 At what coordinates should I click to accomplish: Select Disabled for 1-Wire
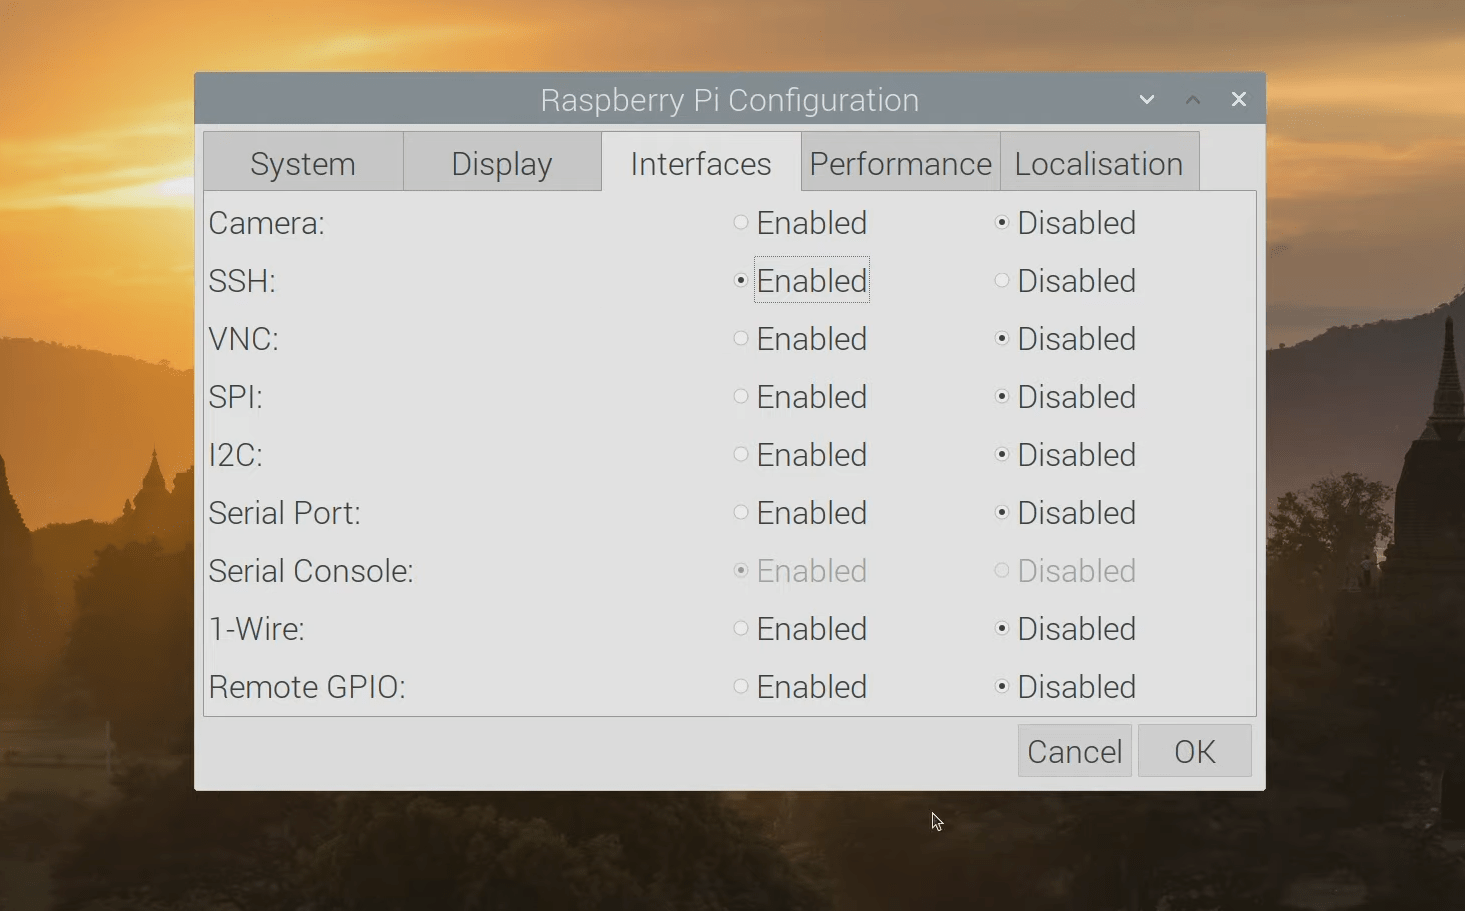tap(1065, 629)
